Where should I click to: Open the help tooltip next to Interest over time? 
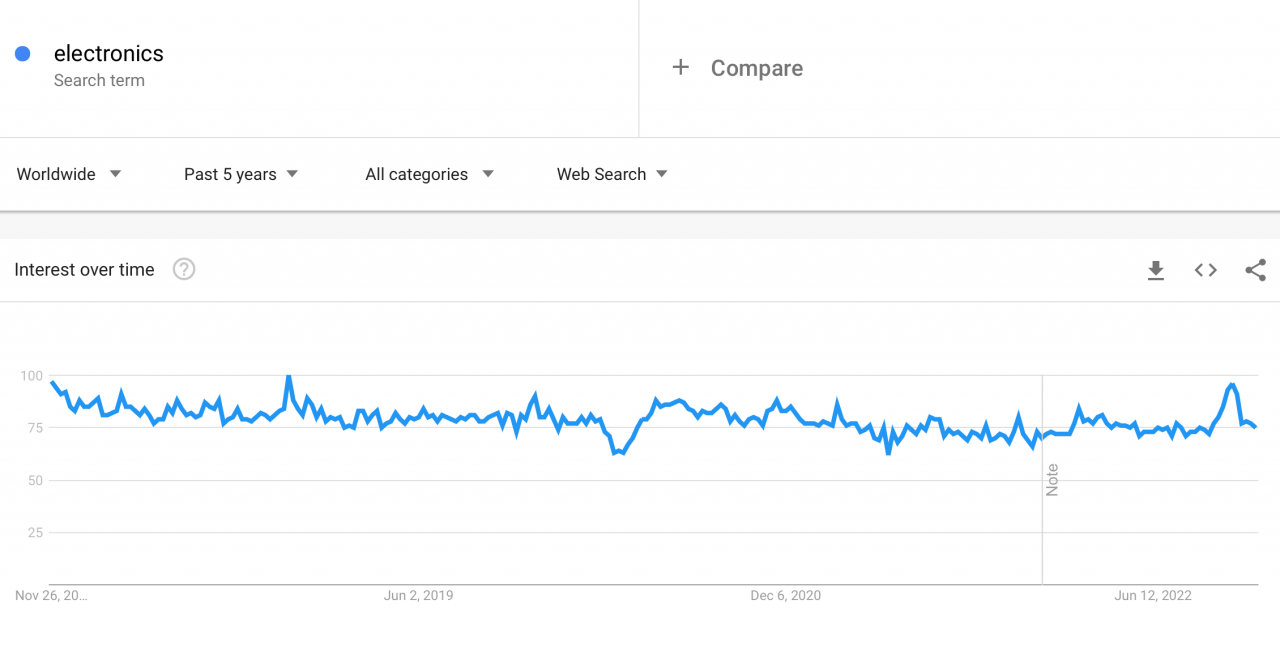pyautogui.click(x=183, y=269)
